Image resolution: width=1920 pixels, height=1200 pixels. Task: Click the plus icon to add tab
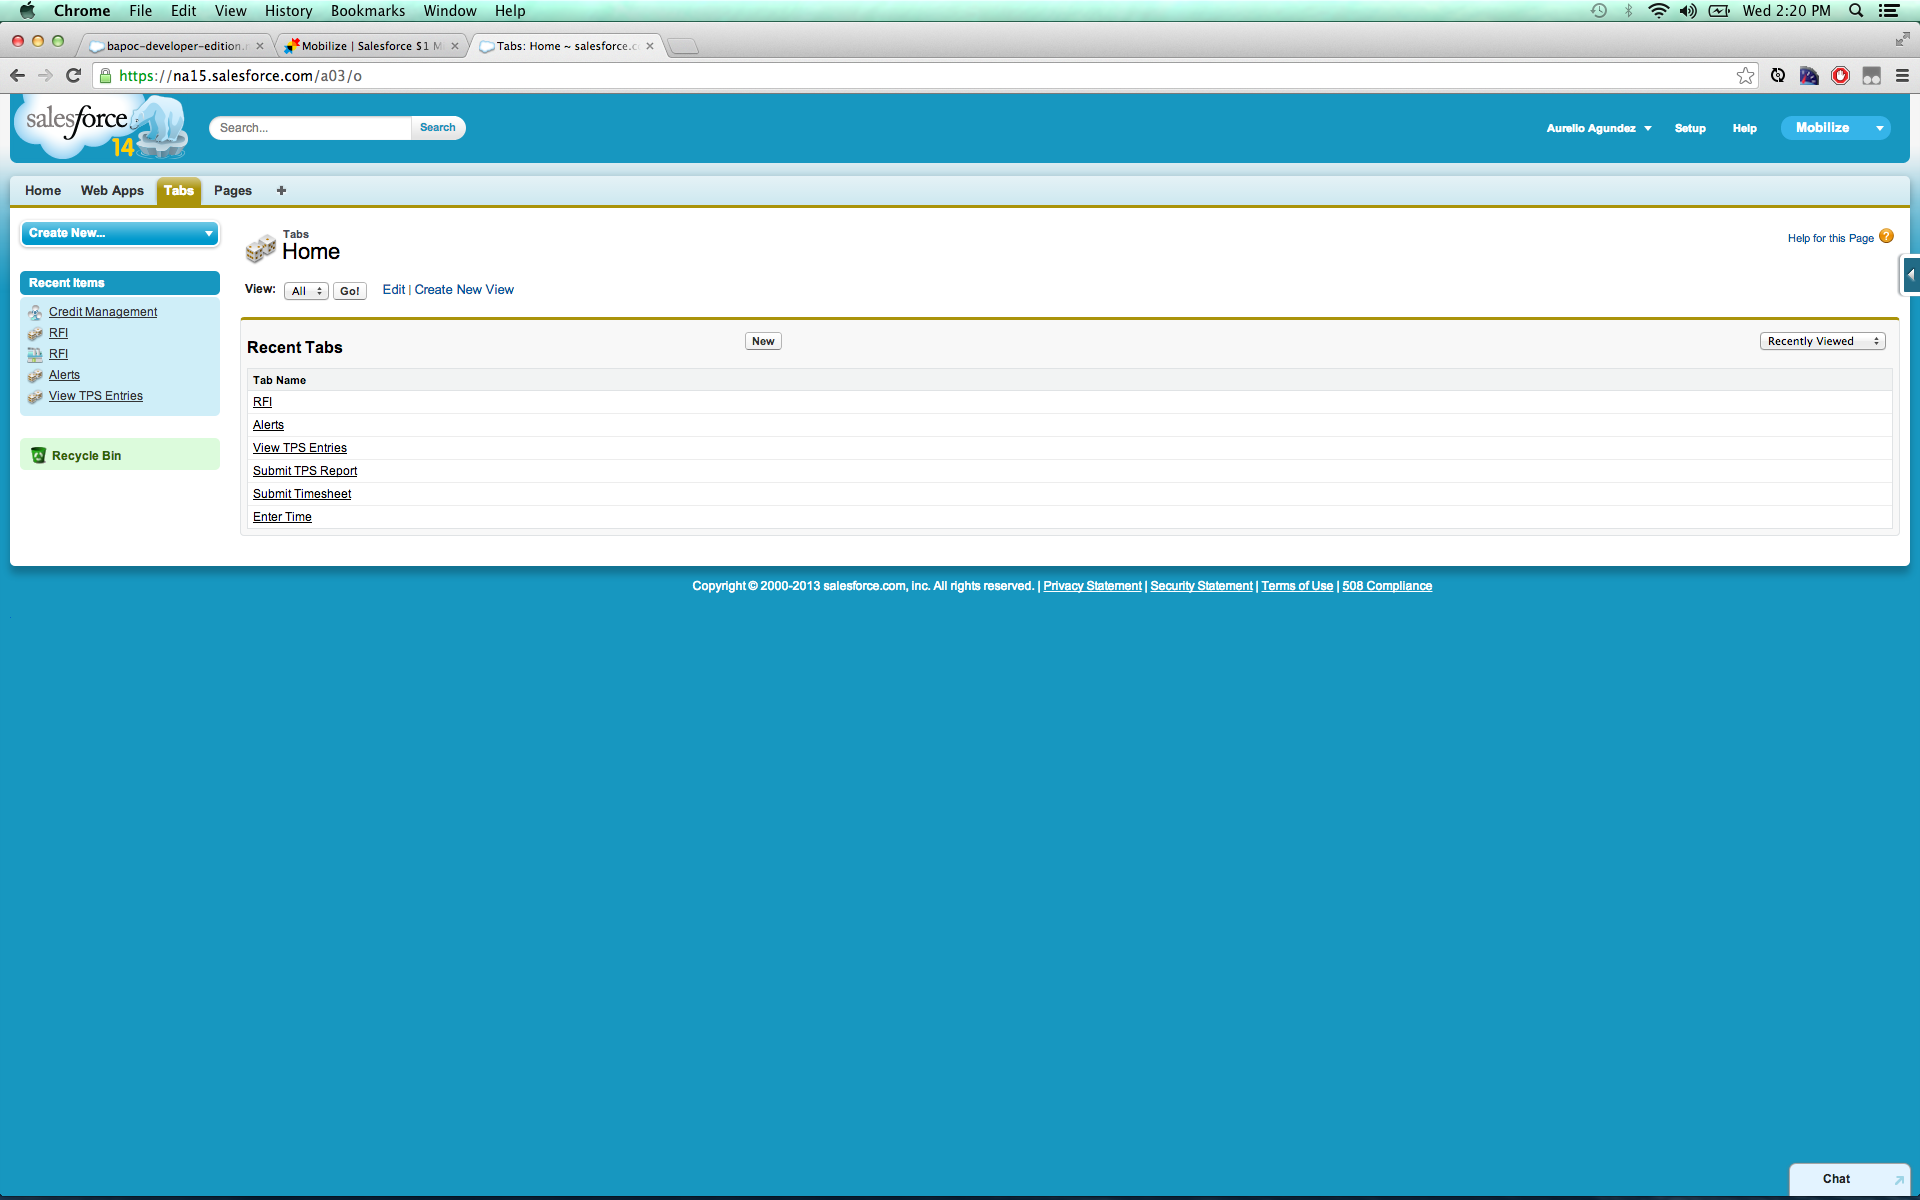pyautogui.click(x=281, y=190)
